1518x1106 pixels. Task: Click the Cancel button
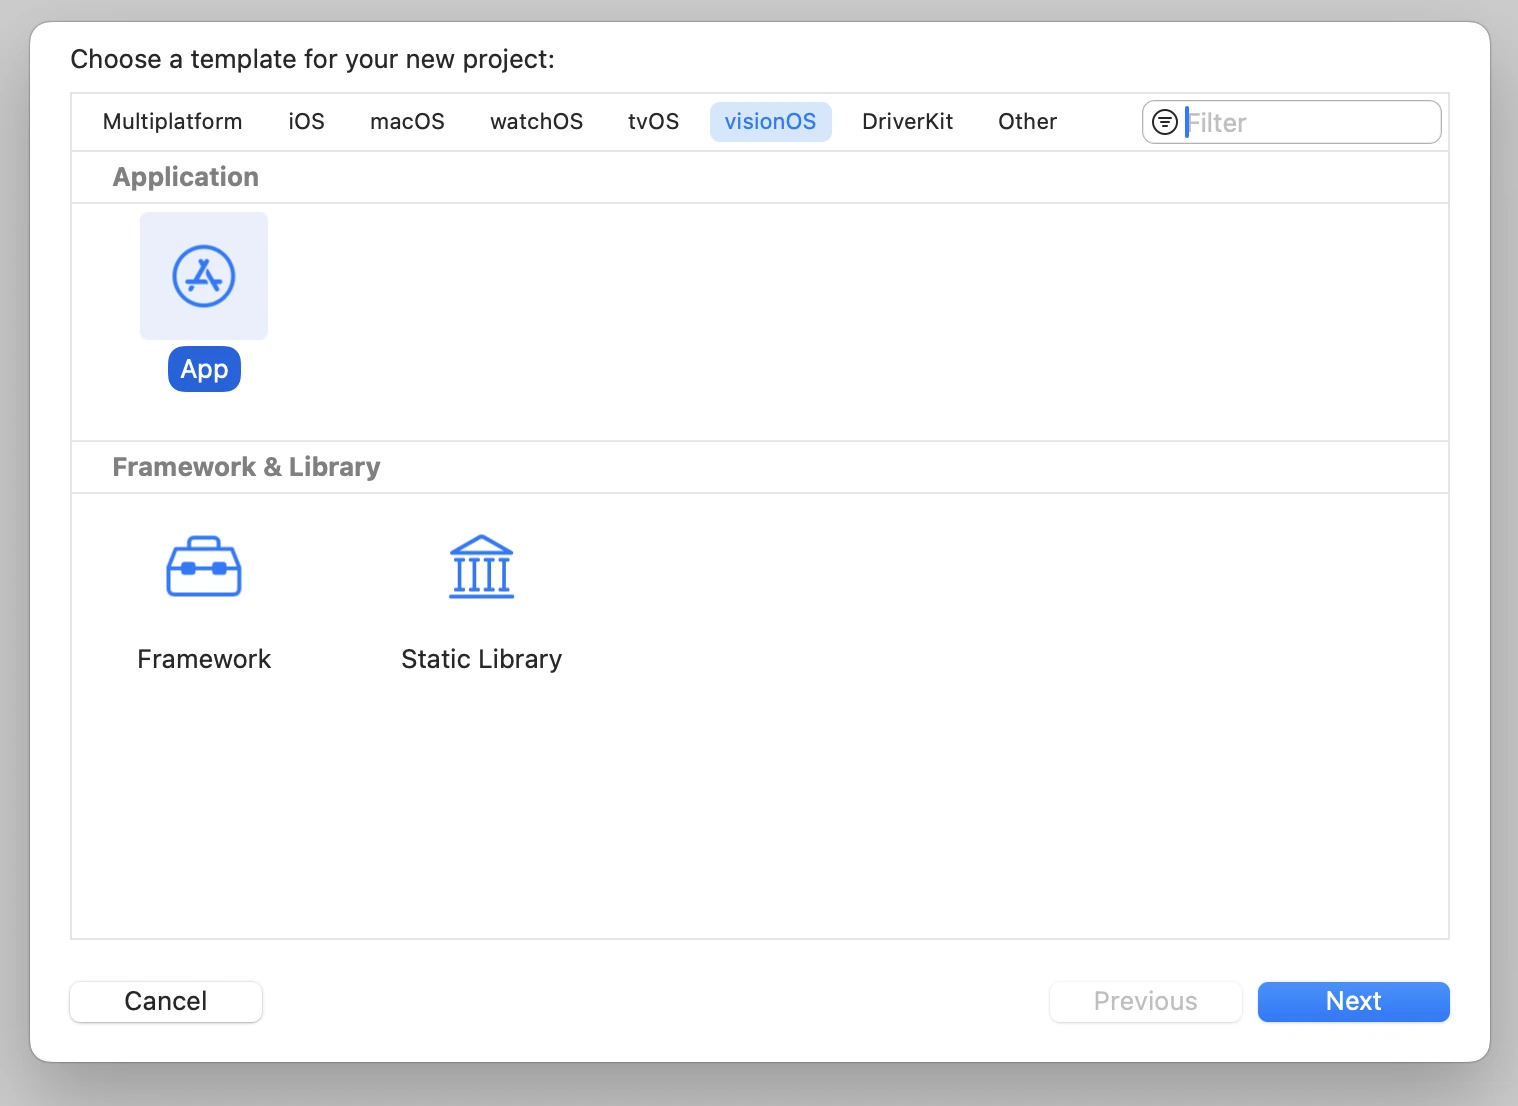(x=166, y=1002)
